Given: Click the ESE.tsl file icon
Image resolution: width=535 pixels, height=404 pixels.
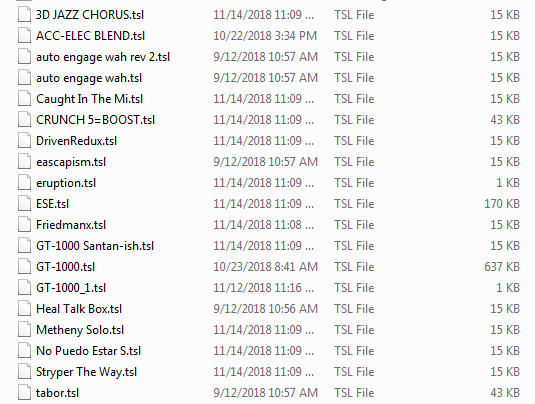Looking at the screenshot, I should (x=24, y=204).
